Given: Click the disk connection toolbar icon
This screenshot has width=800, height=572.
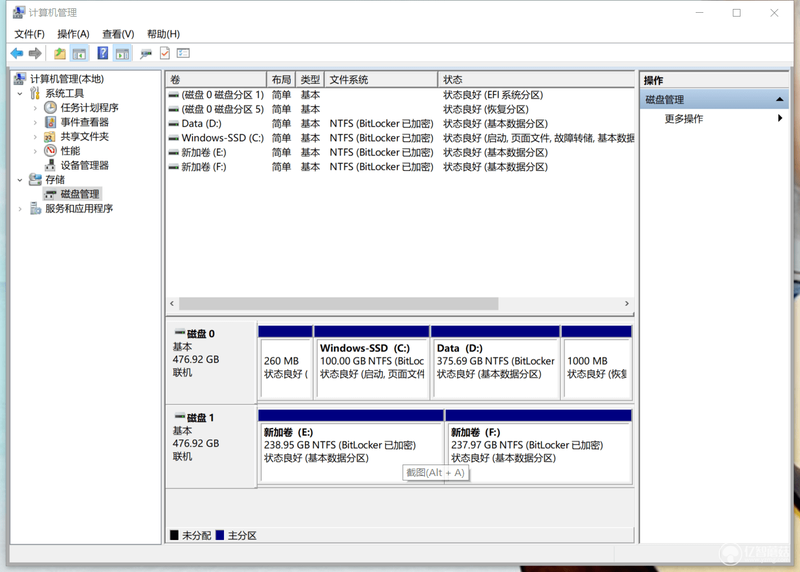Looking at the screenshot, I should point(146,53).
